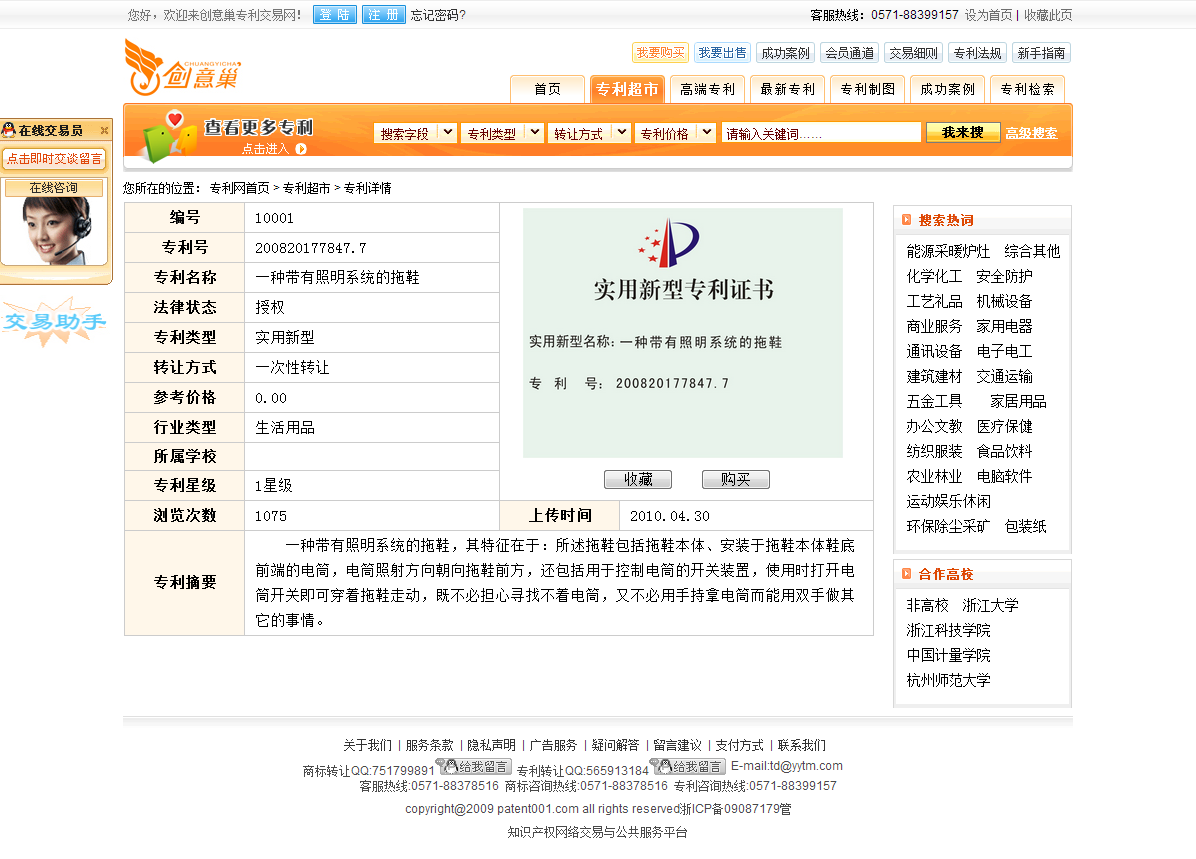This screenshot has height=859, width=1196.
Task: Expand the 专利价格 dropdown
Action: 706,133
